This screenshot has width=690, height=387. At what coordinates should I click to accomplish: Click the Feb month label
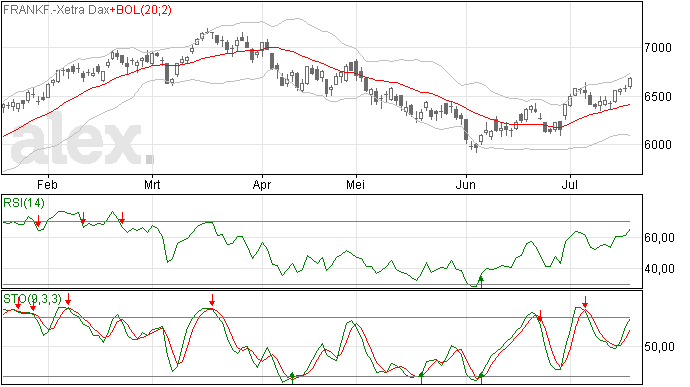click(x=48, y=184)
